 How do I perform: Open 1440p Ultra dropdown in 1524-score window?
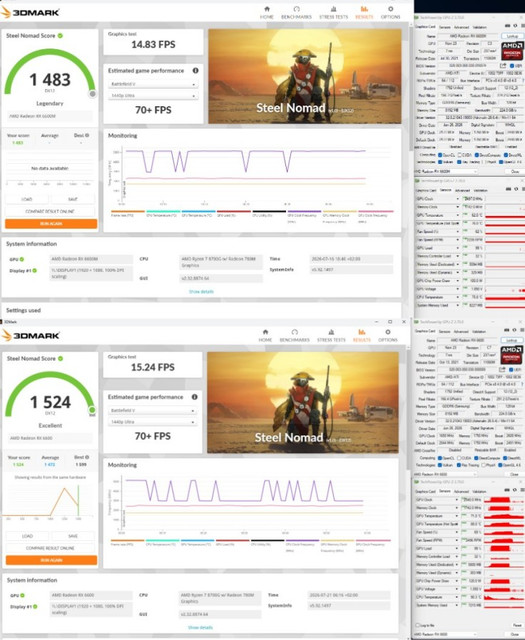[152, 422]
